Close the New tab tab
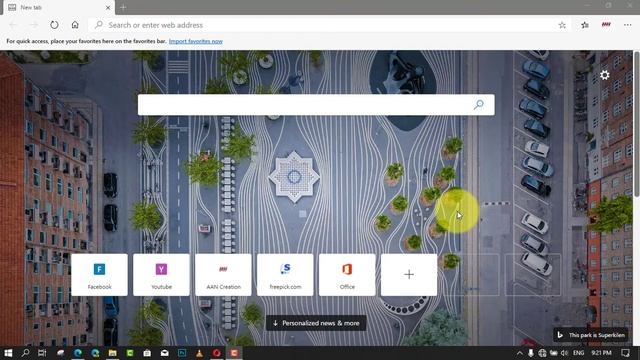This screenshot has width=640, height=360. [108, 7]
